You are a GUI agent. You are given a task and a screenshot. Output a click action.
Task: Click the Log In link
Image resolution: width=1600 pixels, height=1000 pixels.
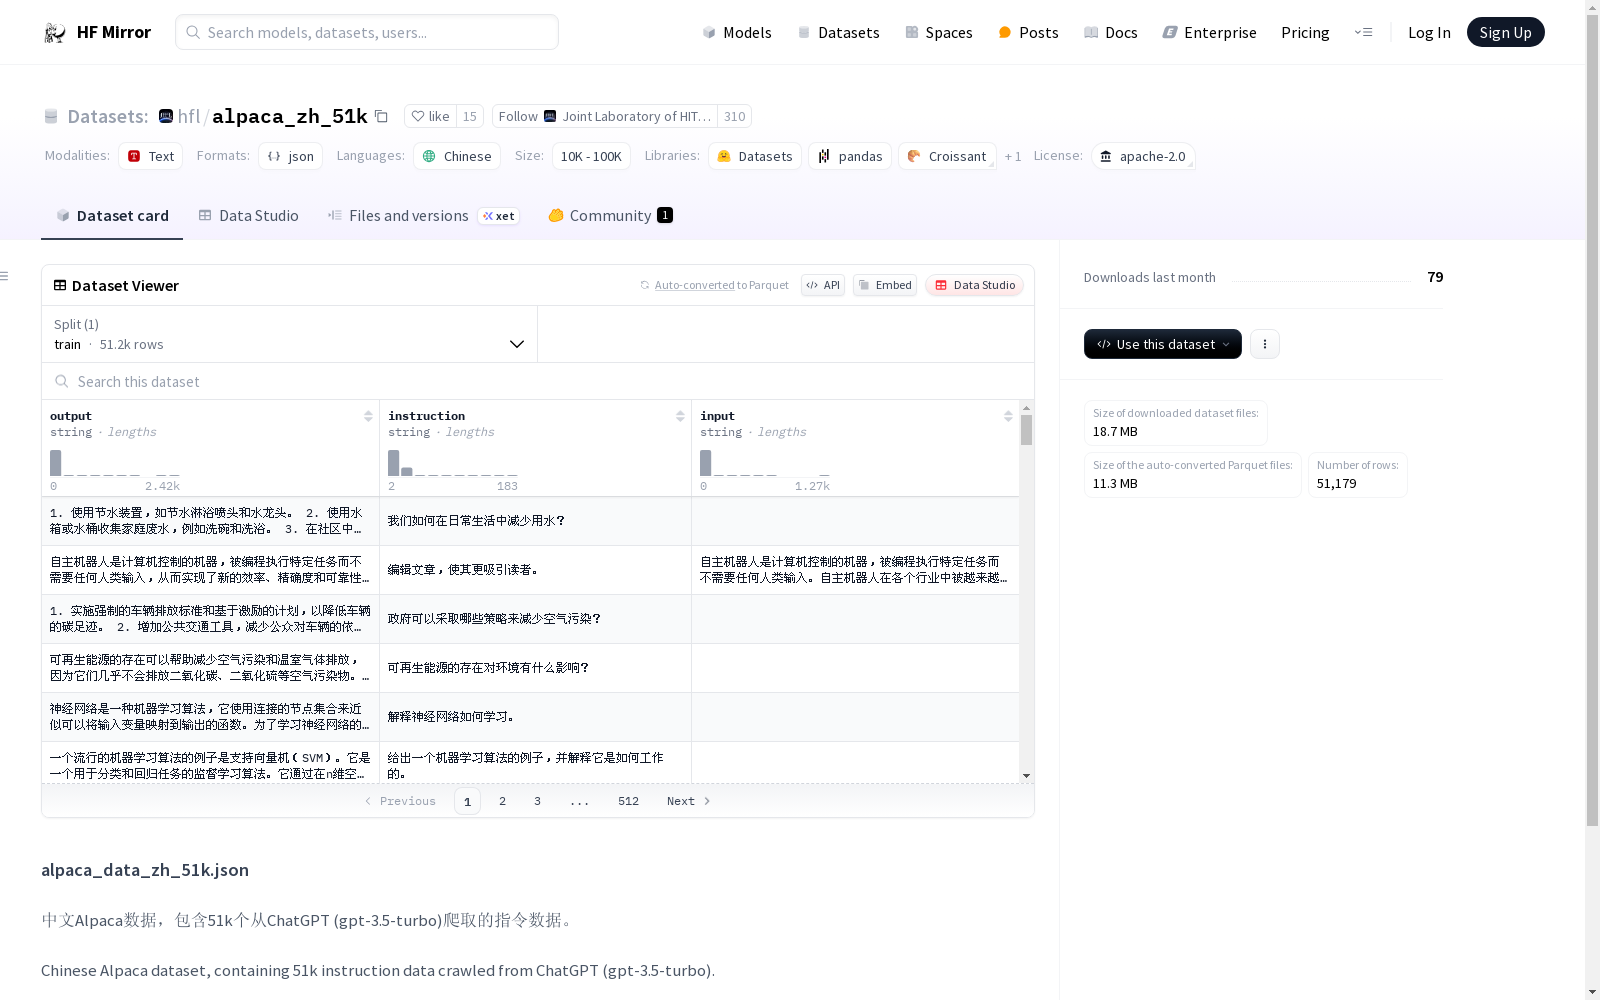coord(1429,32)
